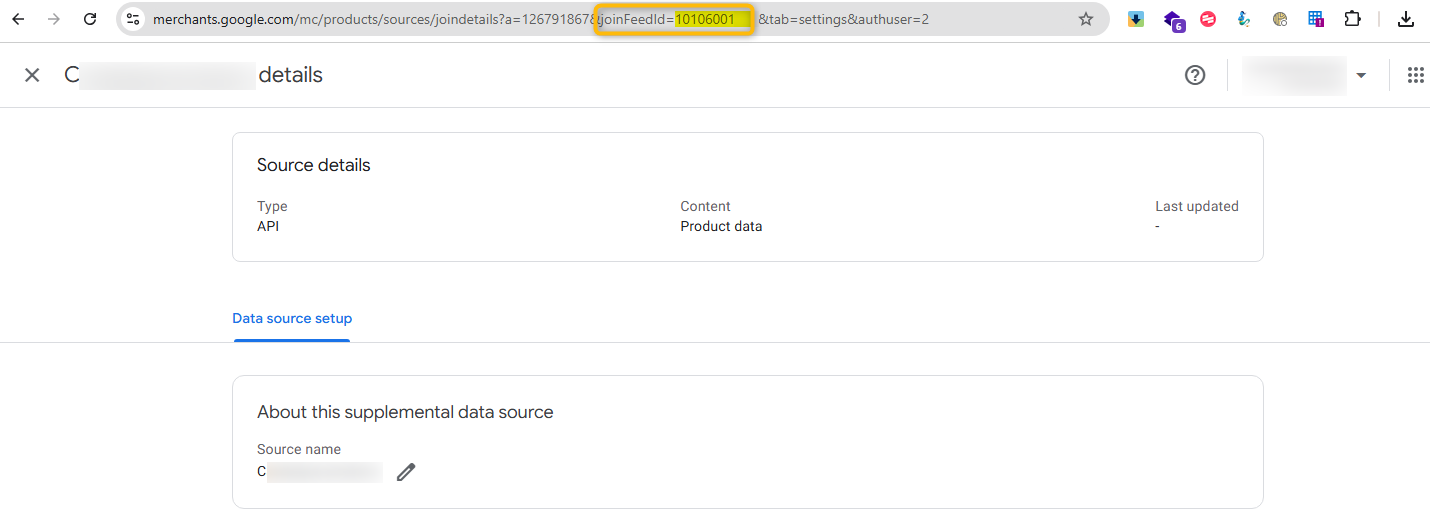The image size is (1430, 526).
Task: Open the help question mark icon
Action: click(x=1194, y=75)
